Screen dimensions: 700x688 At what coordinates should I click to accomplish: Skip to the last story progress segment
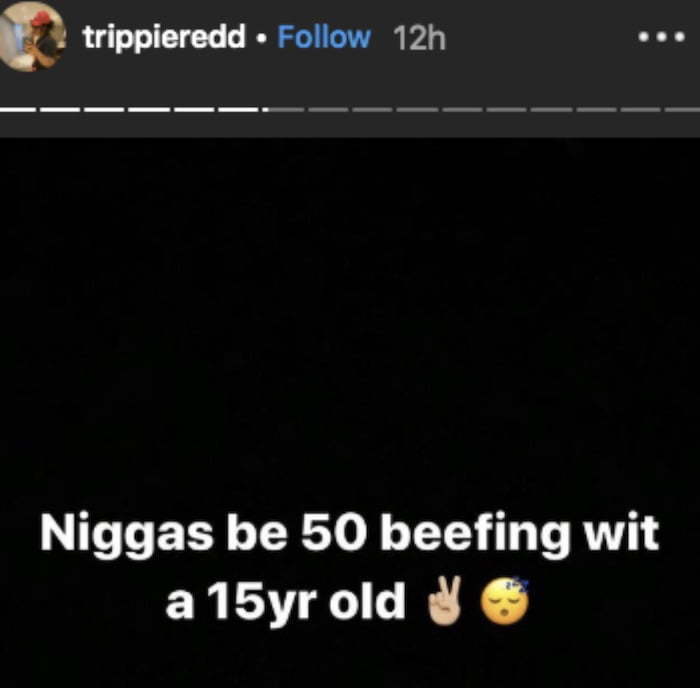(683, 109)
